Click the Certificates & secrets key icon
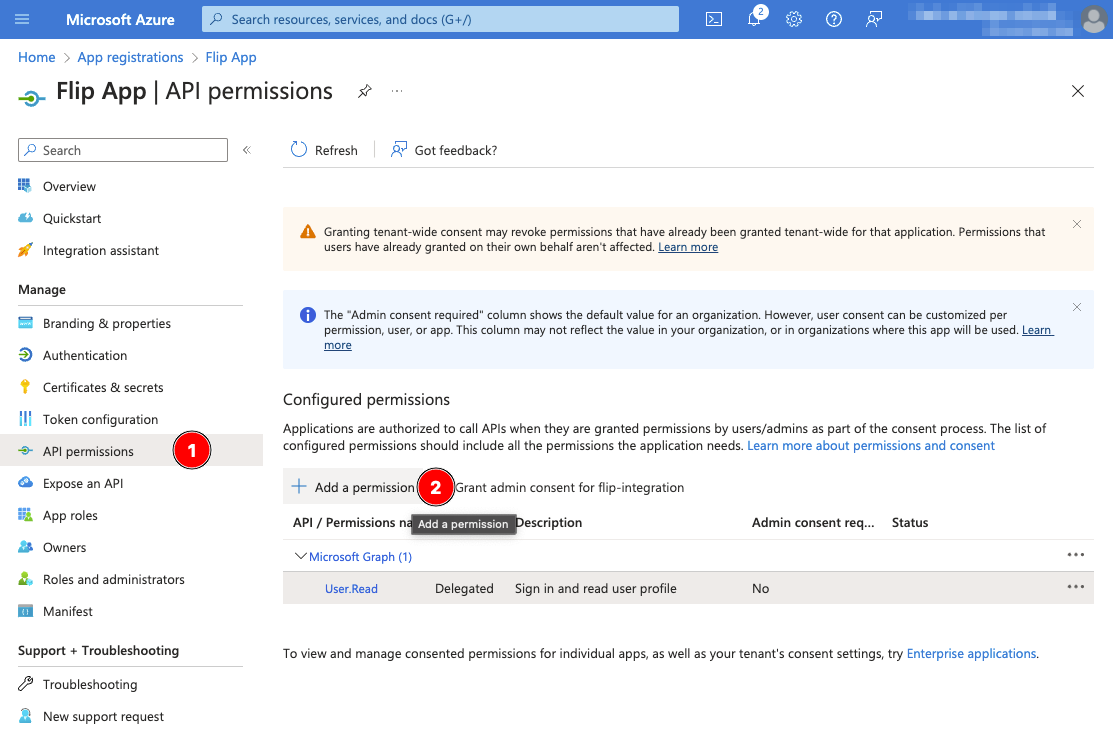The width and height of the screenshot is (1113, 742). coord(25,387)
